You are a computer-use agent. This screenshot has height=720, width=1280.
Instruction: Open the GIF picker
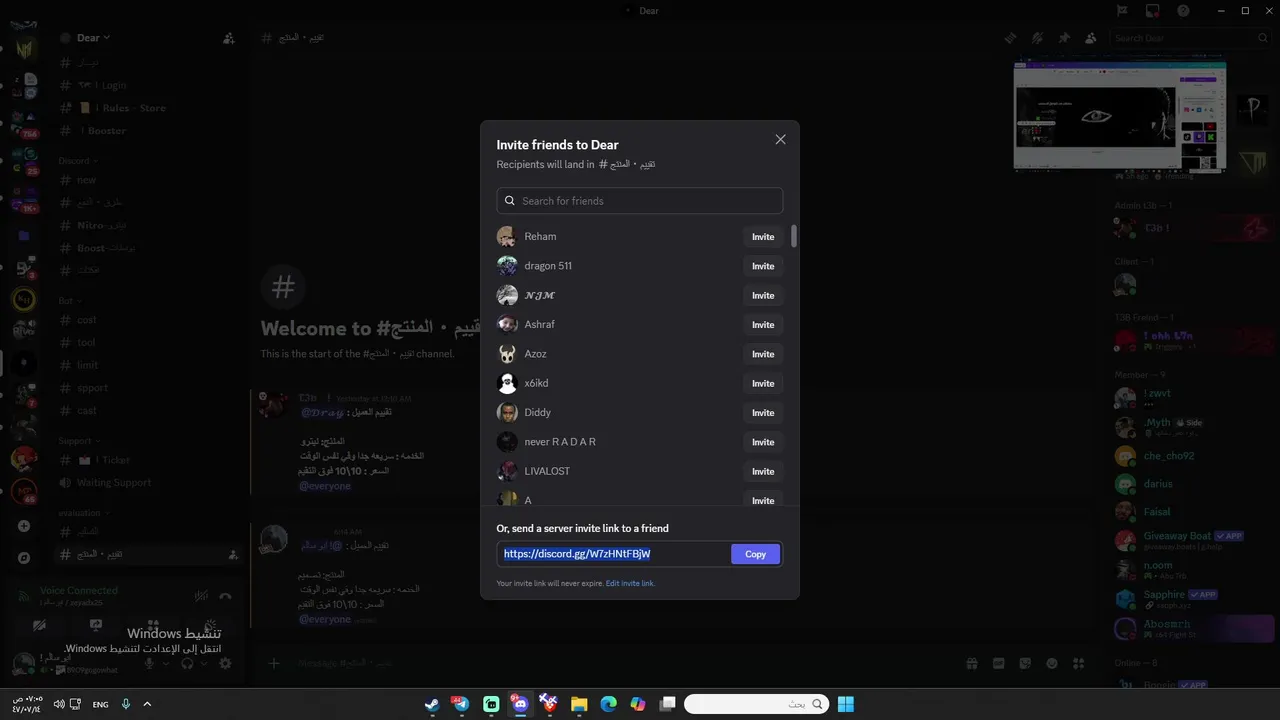point(998,664)
